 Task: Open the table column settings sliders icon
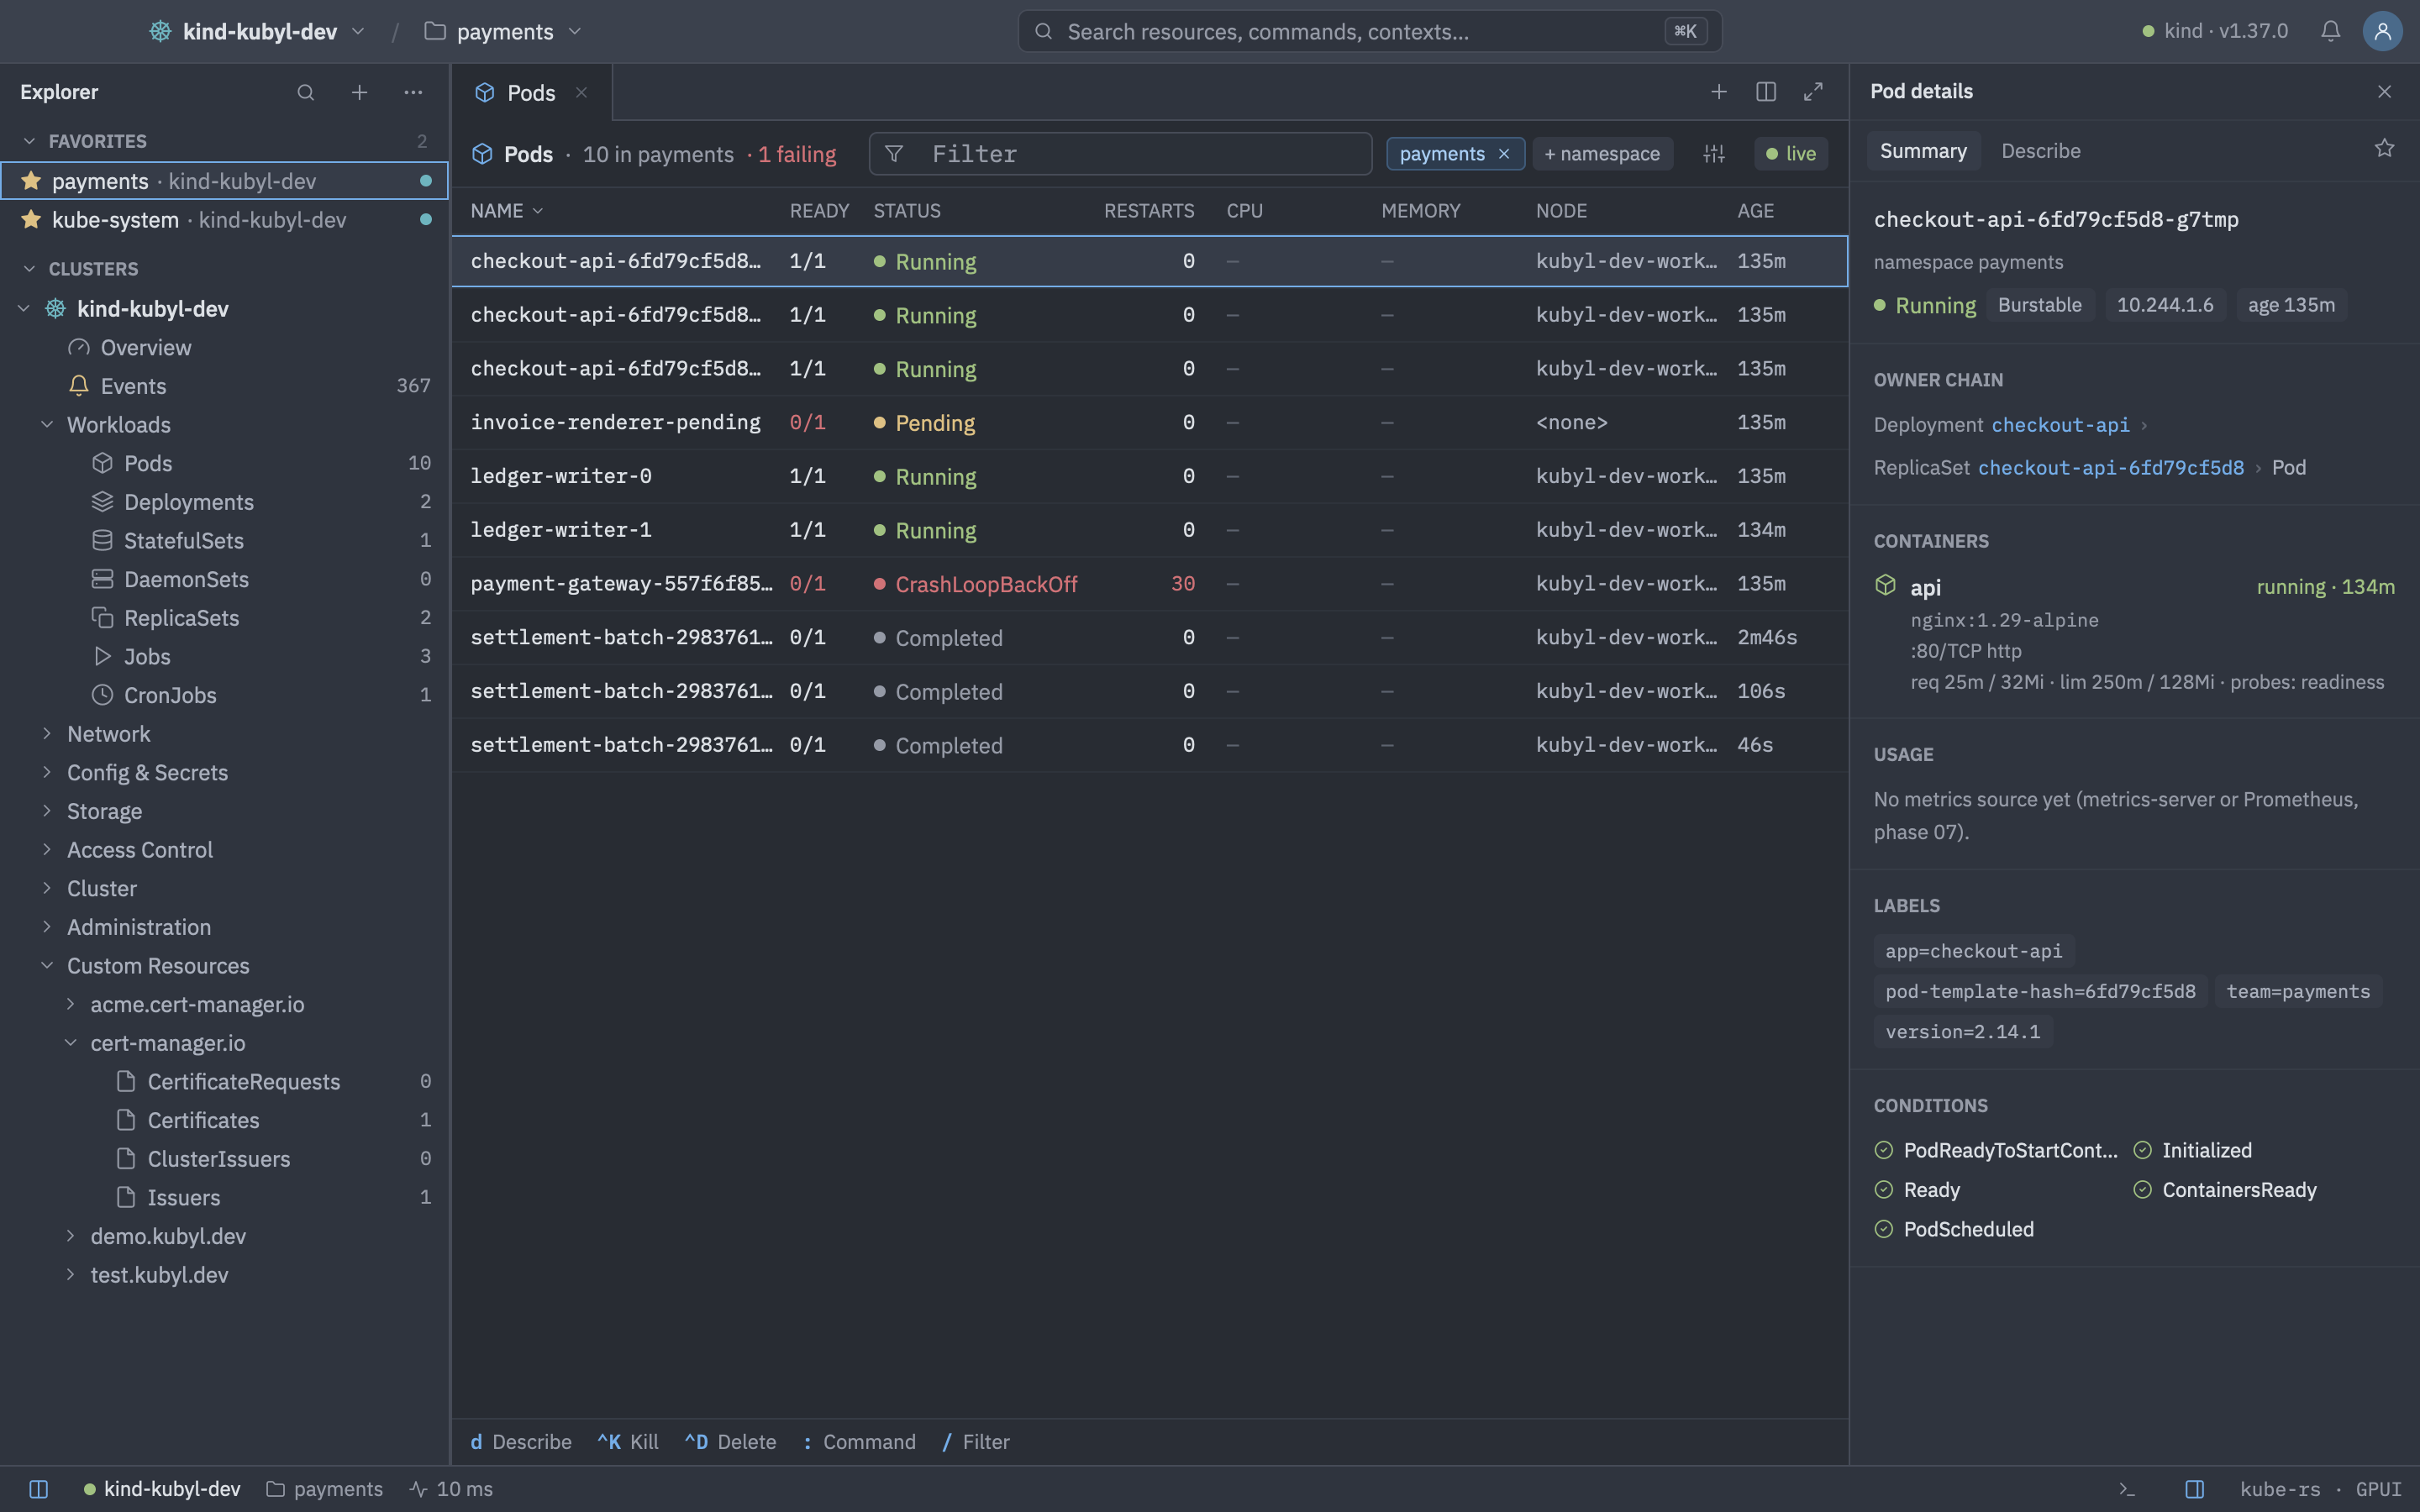[x=1714, y=154]
